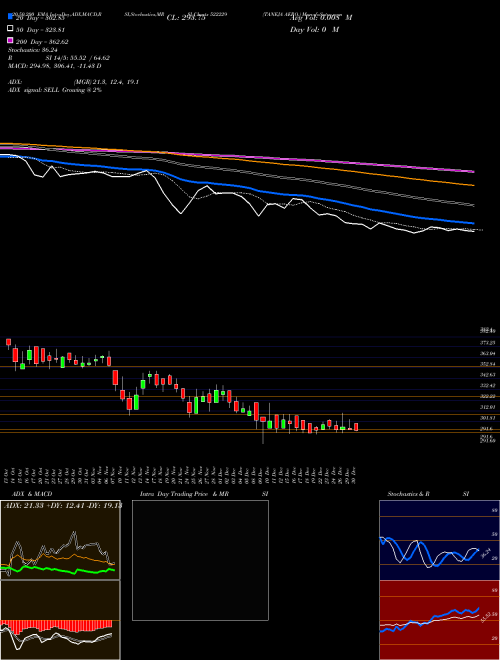Click the 312.91 price axis label
The image size is (500, 660).
click(487, 407)
